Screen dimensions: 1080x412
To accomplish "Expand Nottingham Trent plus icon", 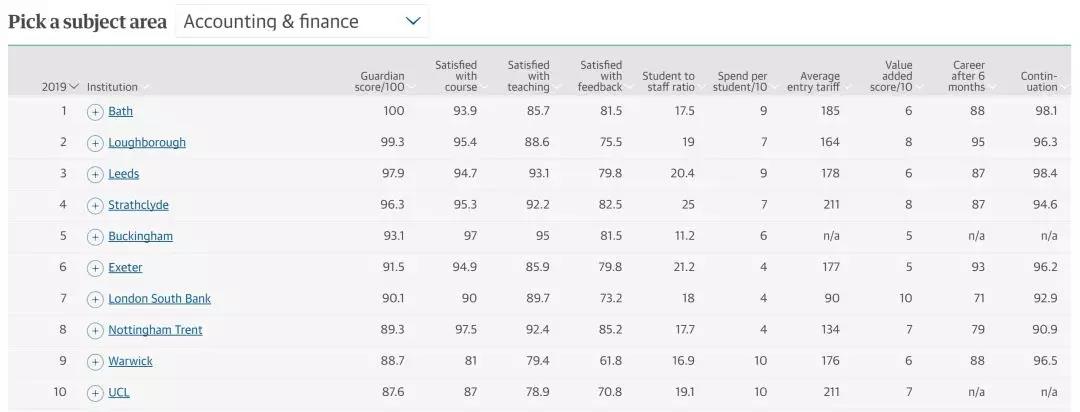I will pos(95,330).
